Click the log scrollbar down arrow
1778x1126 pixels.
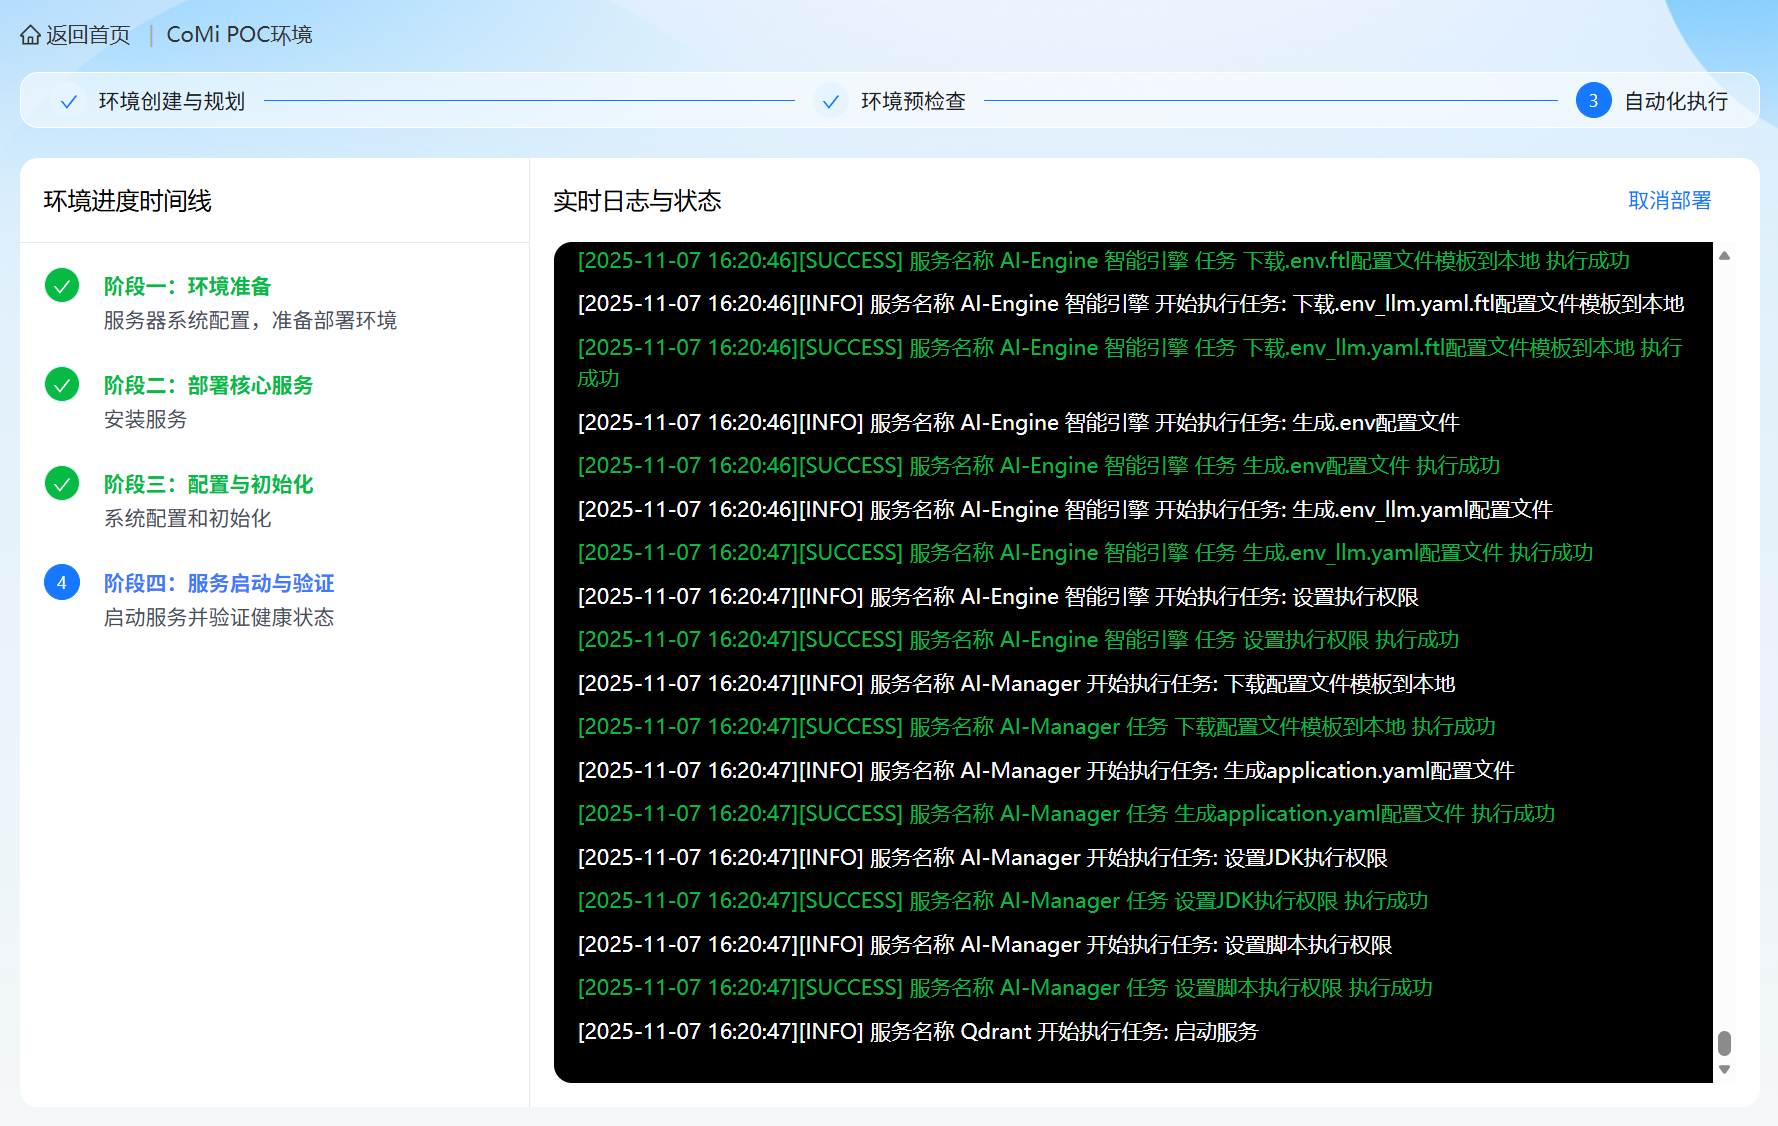pos(1724,1070)
